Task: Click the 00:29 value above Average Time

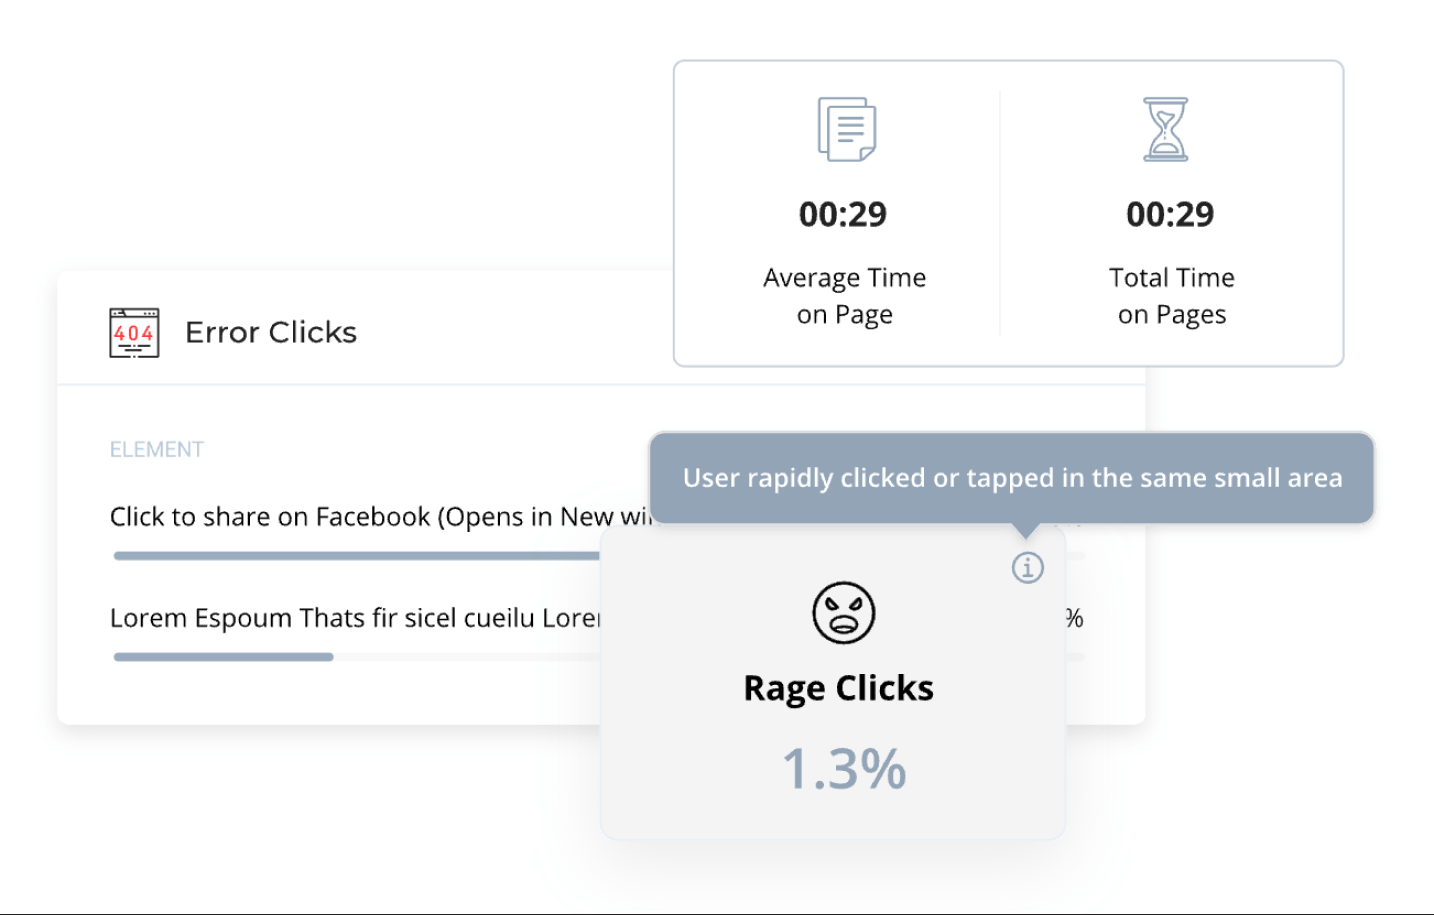Action: pyautogui.click(x=843, y=214)
